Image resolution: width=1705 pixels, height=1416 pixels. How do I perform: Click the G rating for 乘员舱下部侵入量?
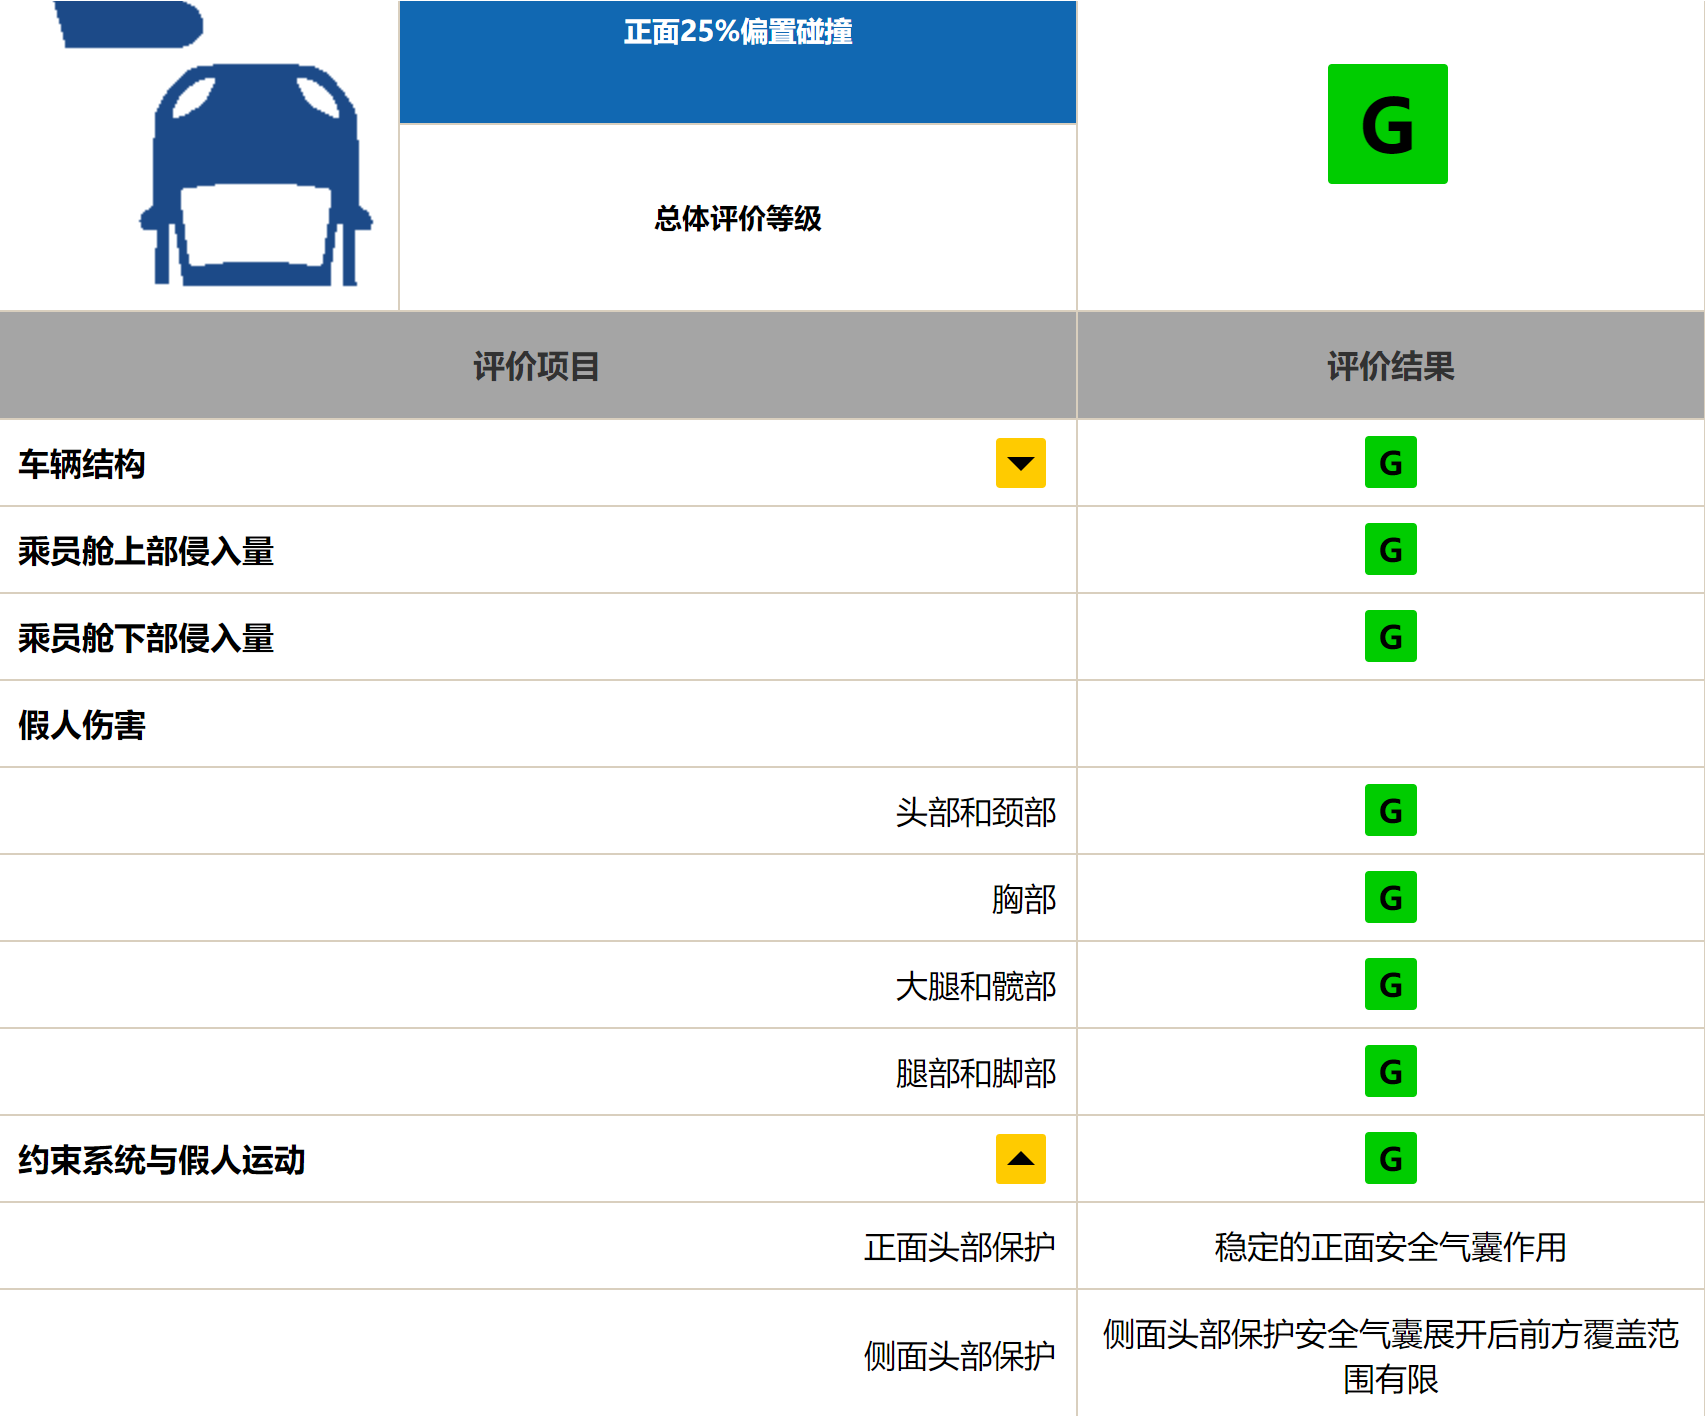(1390, 636)
